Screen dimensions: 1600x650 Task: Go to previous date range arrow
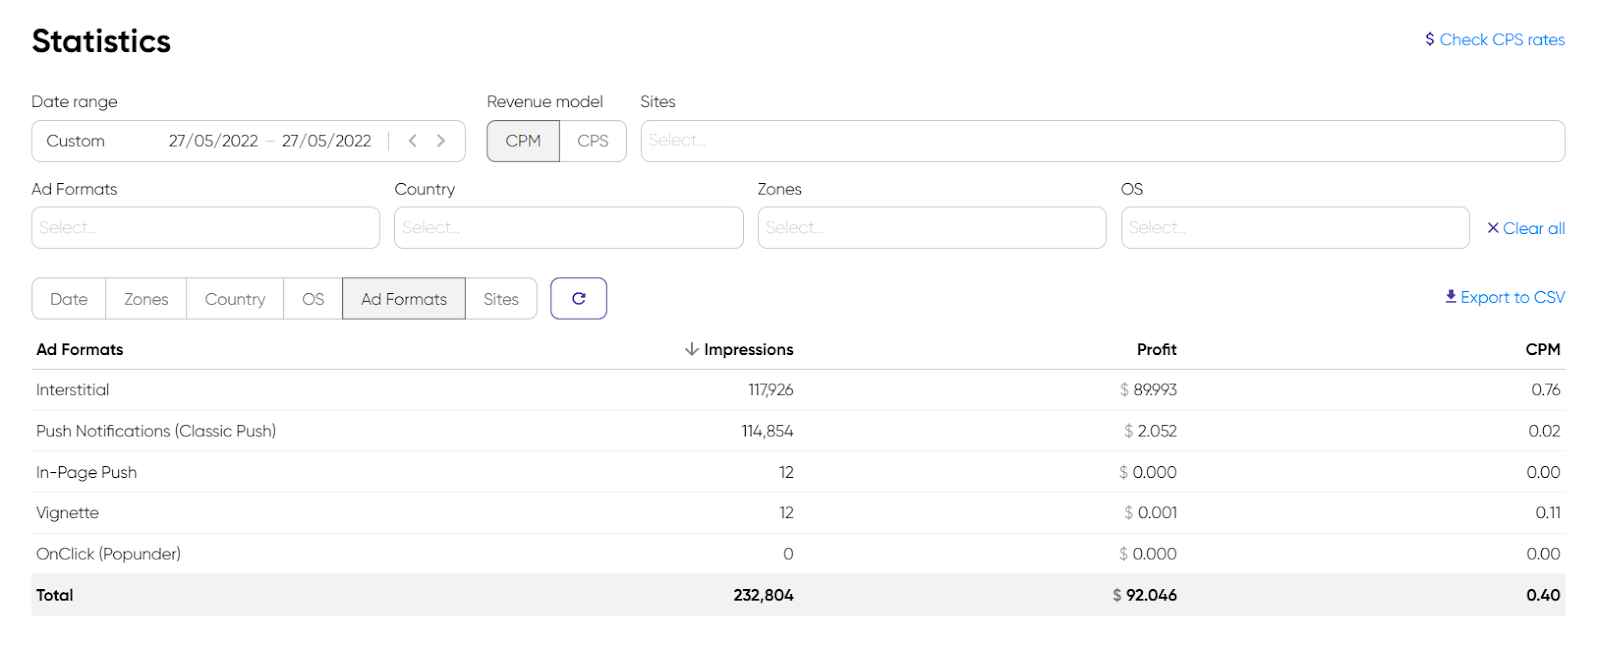coord(413,141)
